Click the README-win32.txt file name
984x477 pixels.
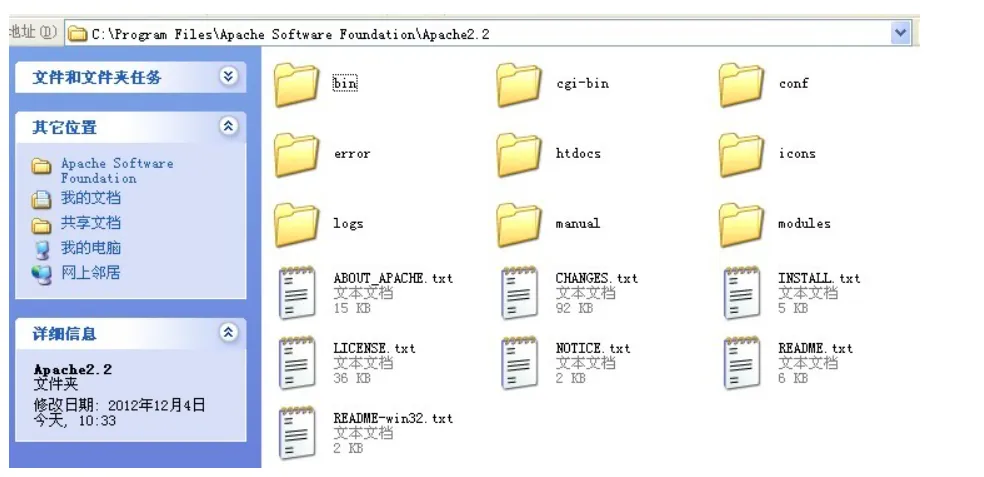393,419
